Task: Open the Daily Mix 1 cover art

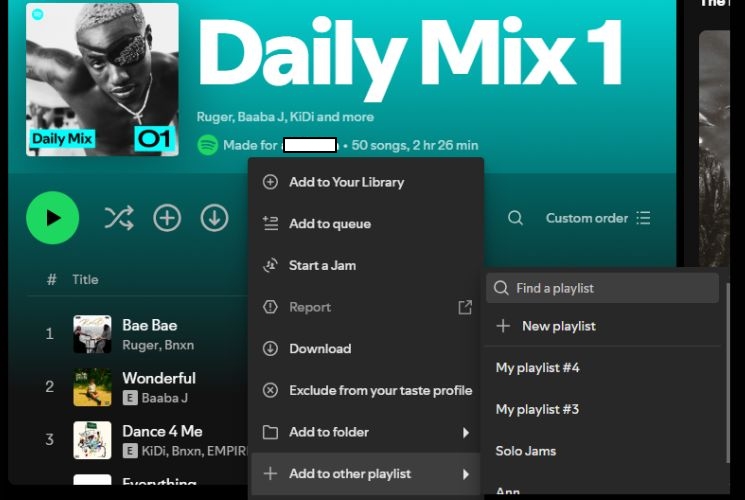Action: click(x=102, y=80)
